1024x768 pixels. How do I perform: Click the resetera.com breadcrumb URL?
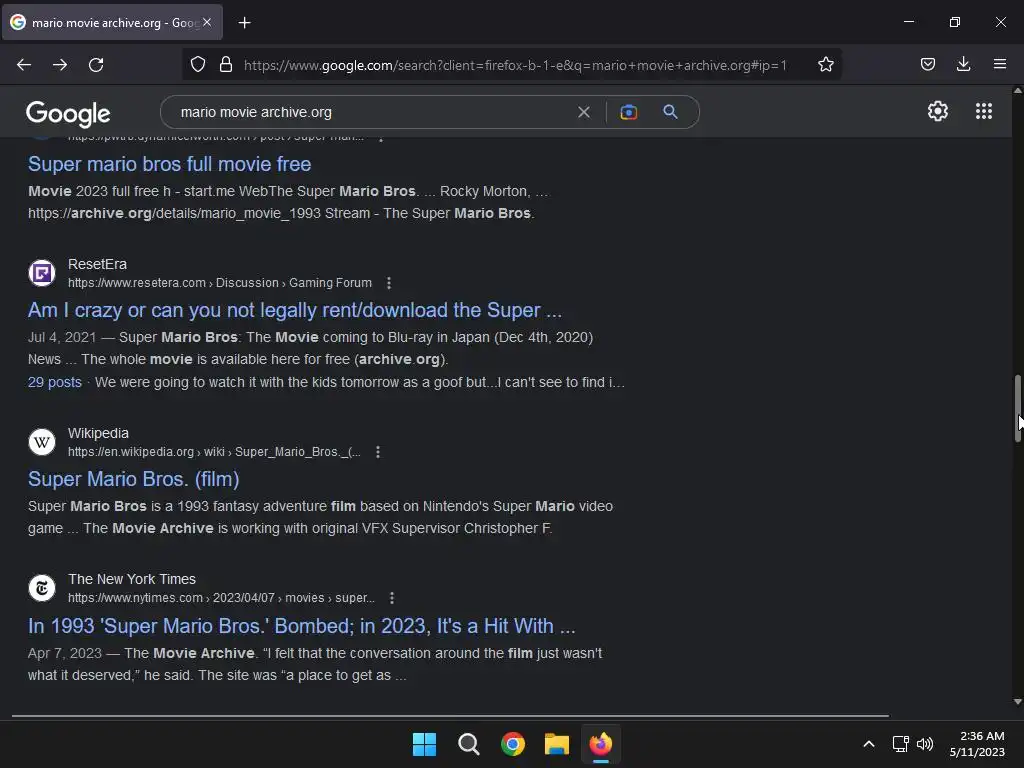(x=219, y=283)
